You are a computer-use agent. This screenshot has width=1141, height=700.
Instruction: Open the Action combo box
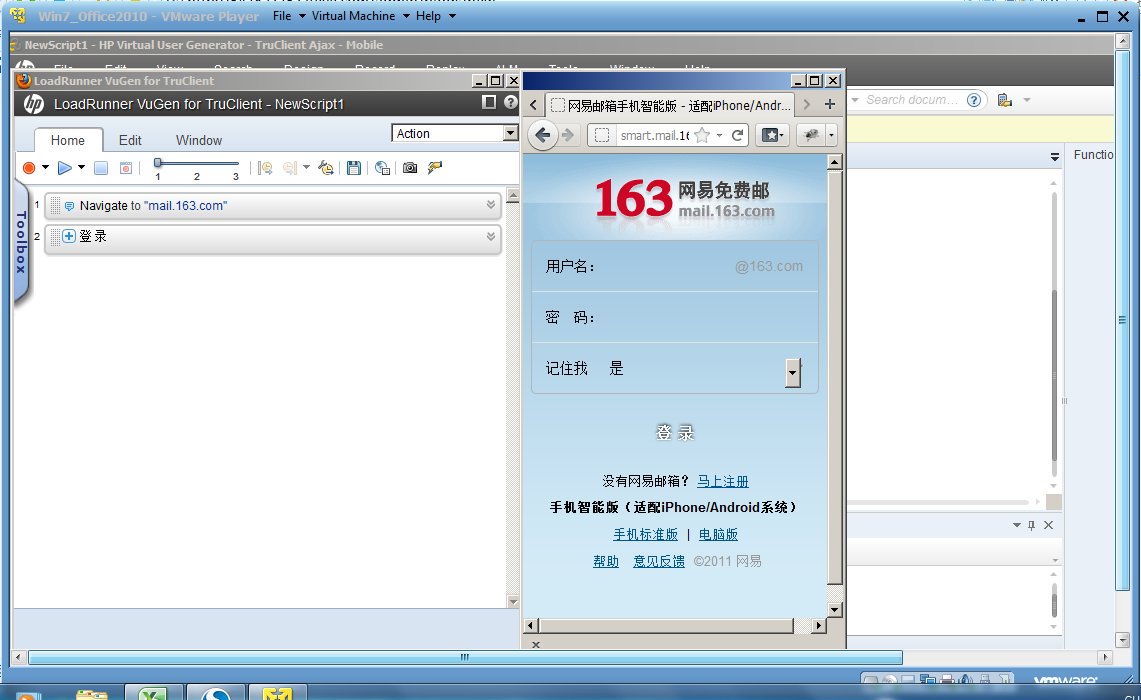(x=455, y=133)
